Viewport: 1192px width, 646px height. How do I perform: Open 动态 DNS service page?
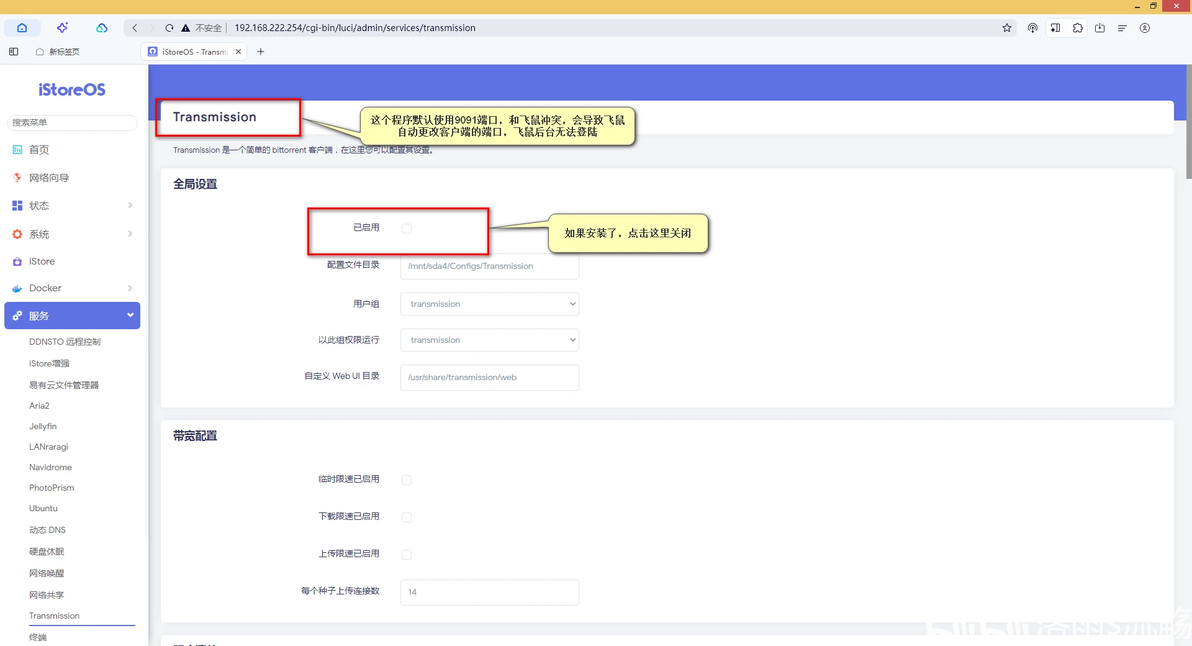(47, 530)
